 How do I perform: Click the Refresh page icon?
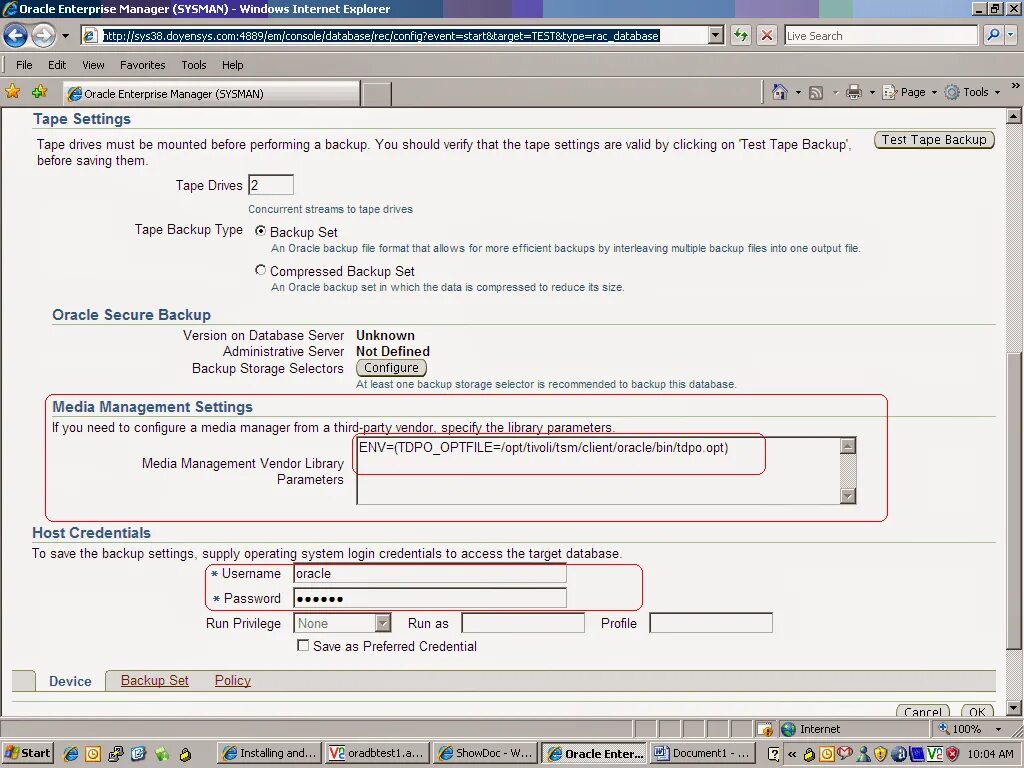point(741,36)
